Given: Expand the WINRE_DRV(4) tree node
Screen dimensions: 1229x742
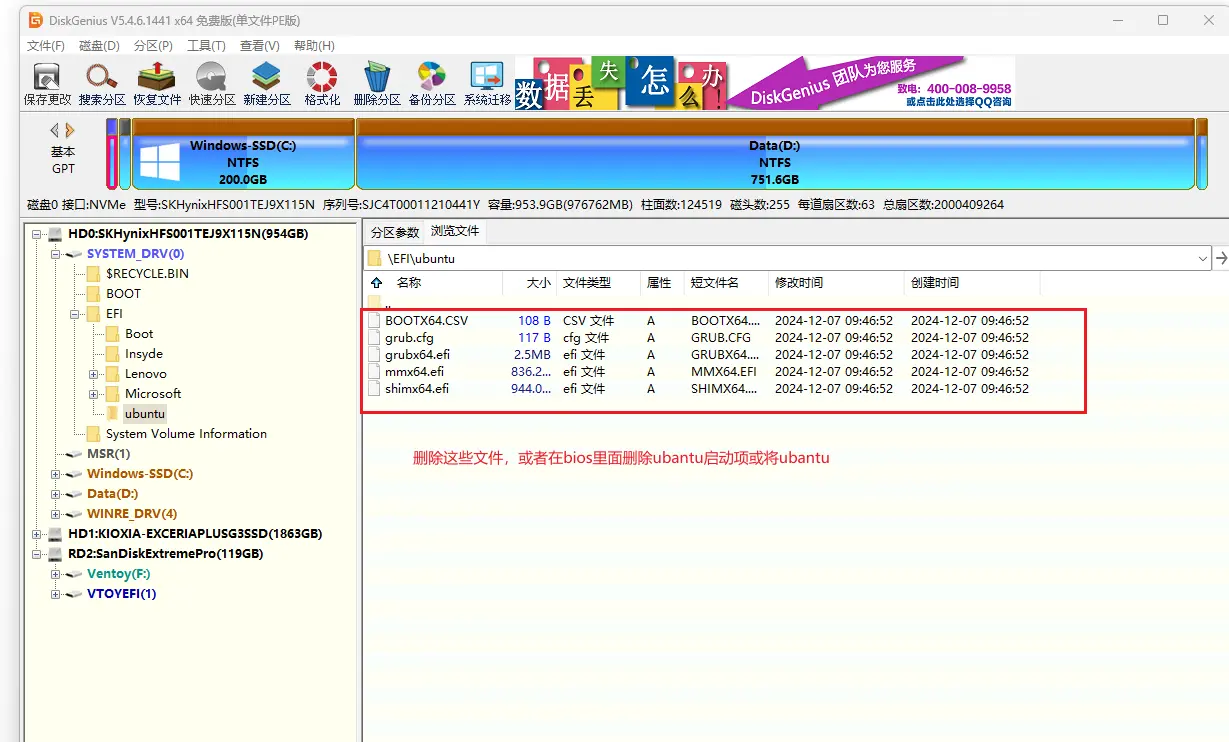Looking at the screenshot, I should point(56,514).
